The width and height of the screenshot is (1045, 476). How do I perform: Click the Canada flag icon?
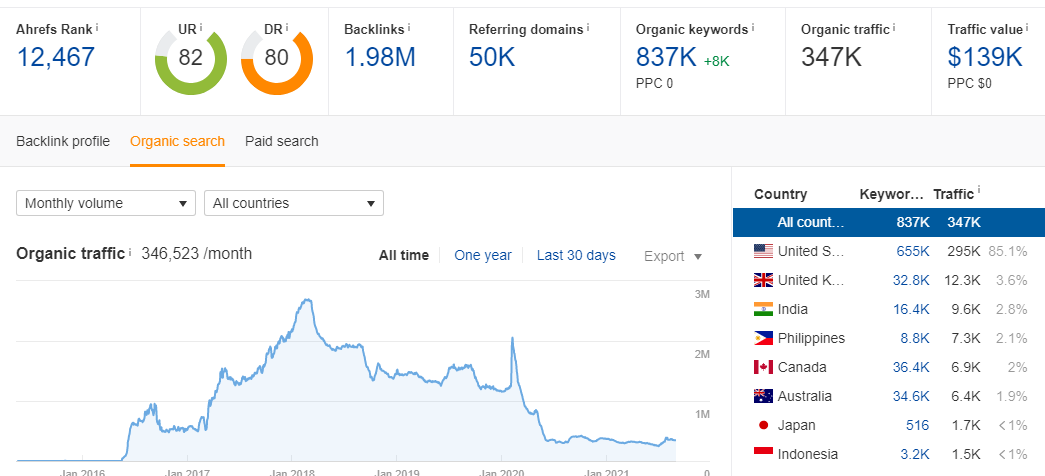click(x=763, y=367)
